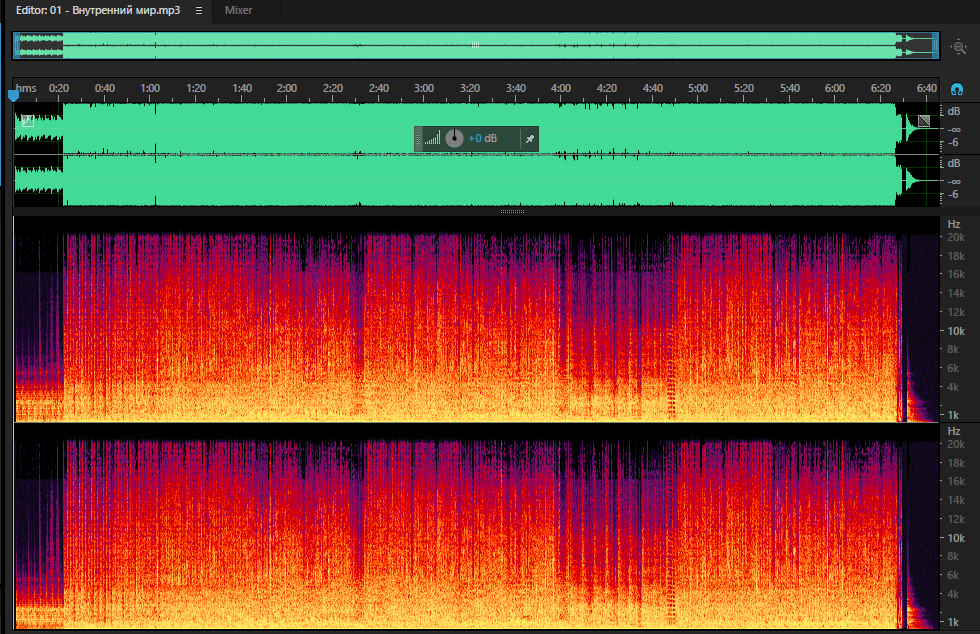Click the 4k label on the lower spectrogram scale
This screenshot has height=634, width=980.
[x=952, y=594]
